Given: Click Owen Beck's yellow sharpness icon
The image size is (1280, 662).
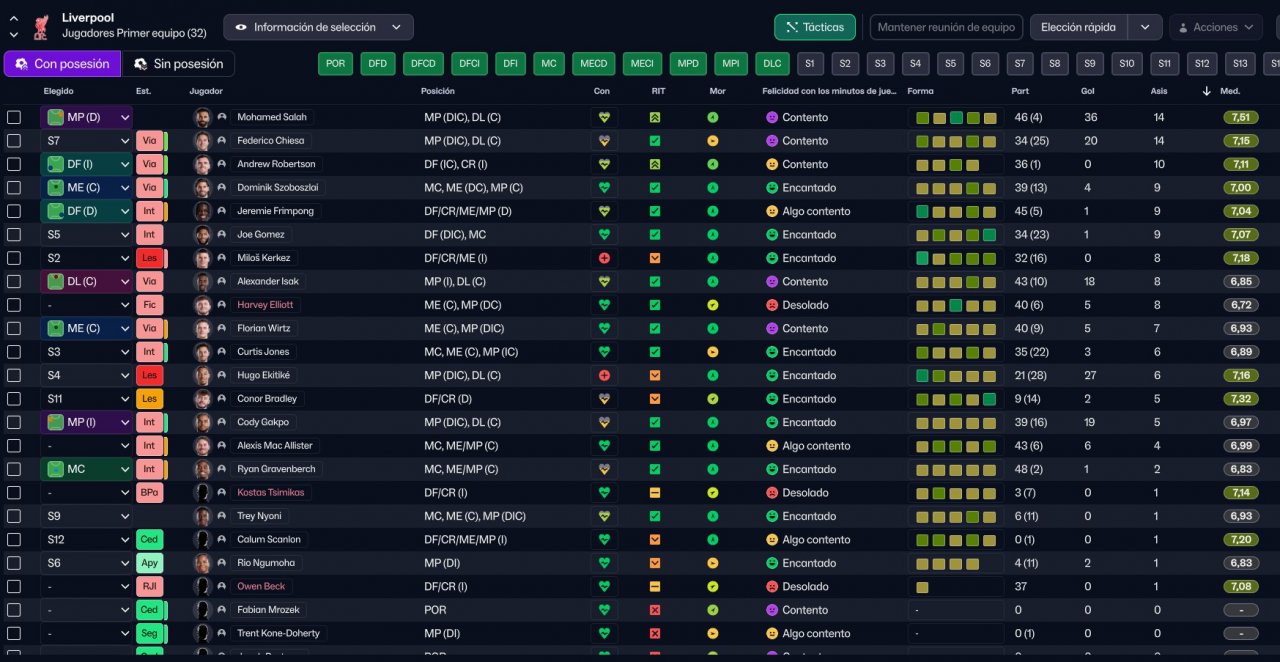Looking at the screenshot, I should [x=655, y=586].
